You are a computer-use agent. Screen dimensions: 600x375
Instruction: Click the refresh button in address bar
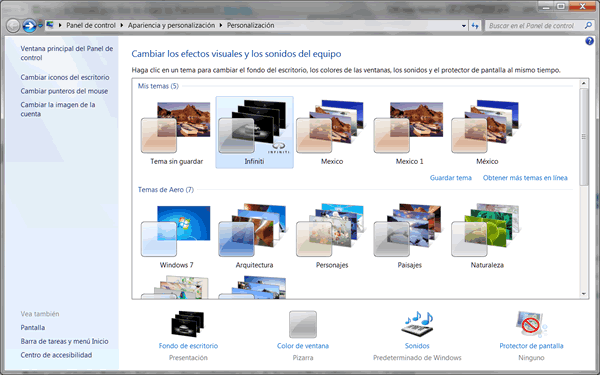[x=475, y=26]
